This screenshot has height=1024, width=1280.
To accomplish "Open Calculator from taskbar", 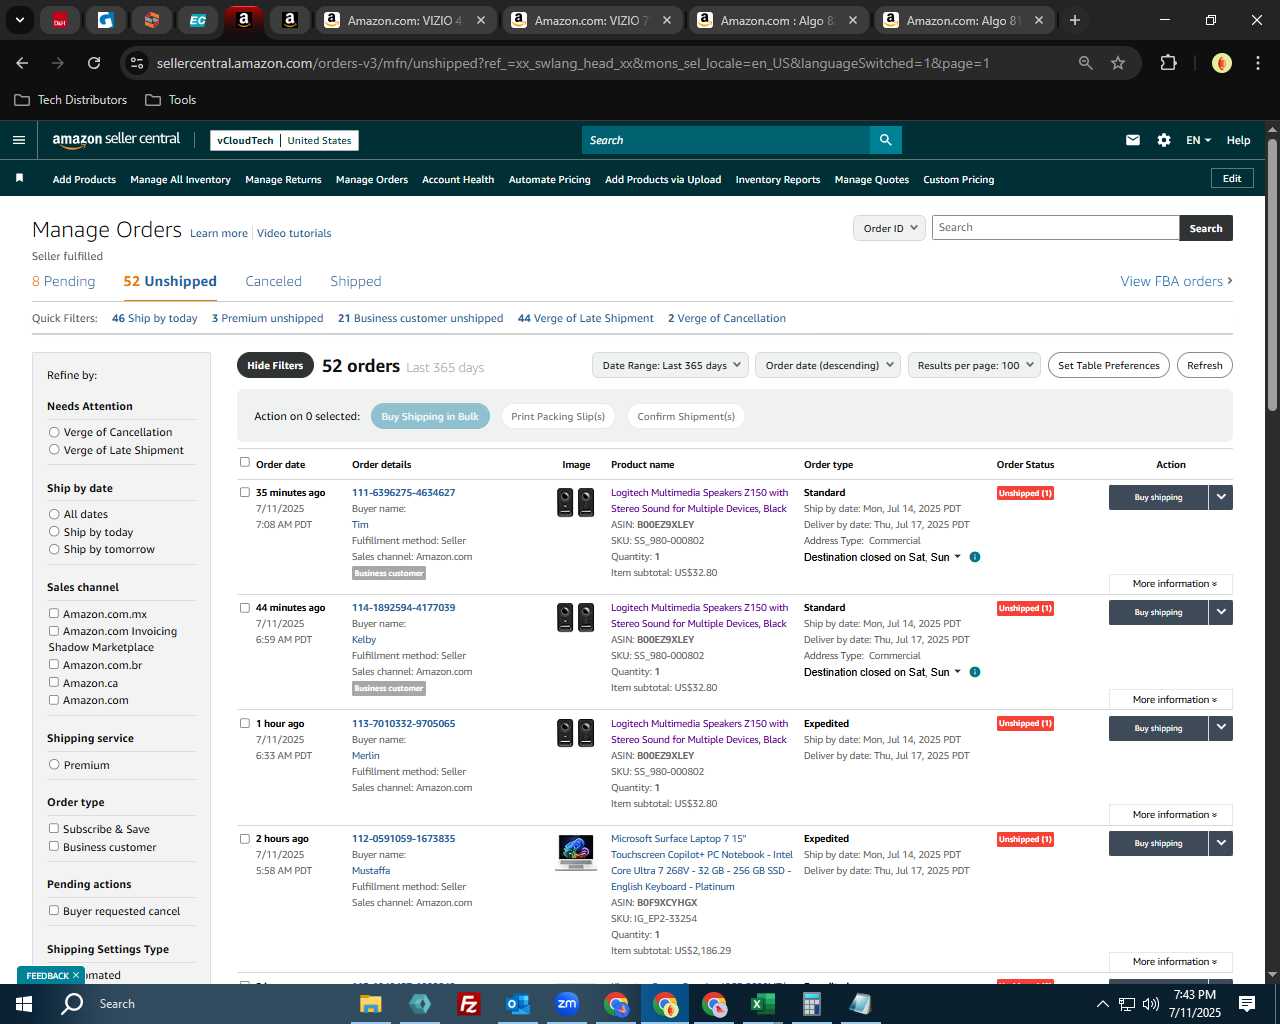I will pos(811,1004).
